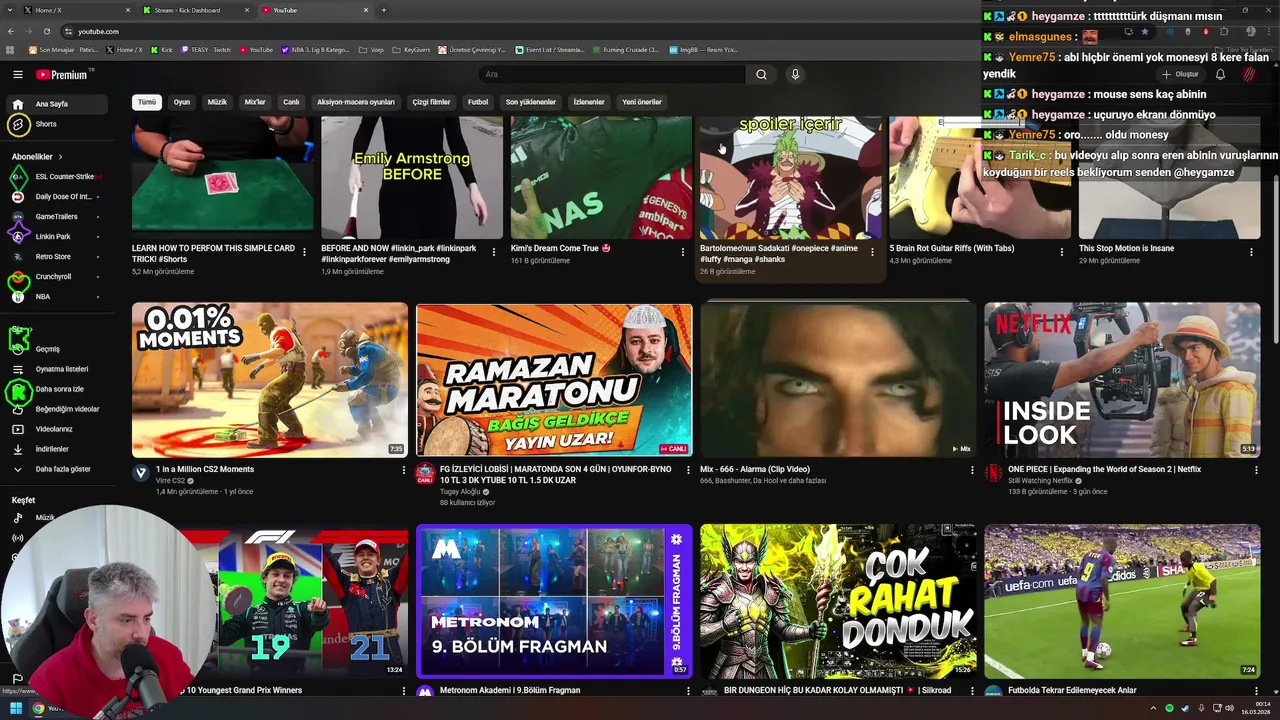Open Oynatma listeleri playlists
Viewport: 1280px width, 720px height.
pyautogui.click(x=55, y=369)
